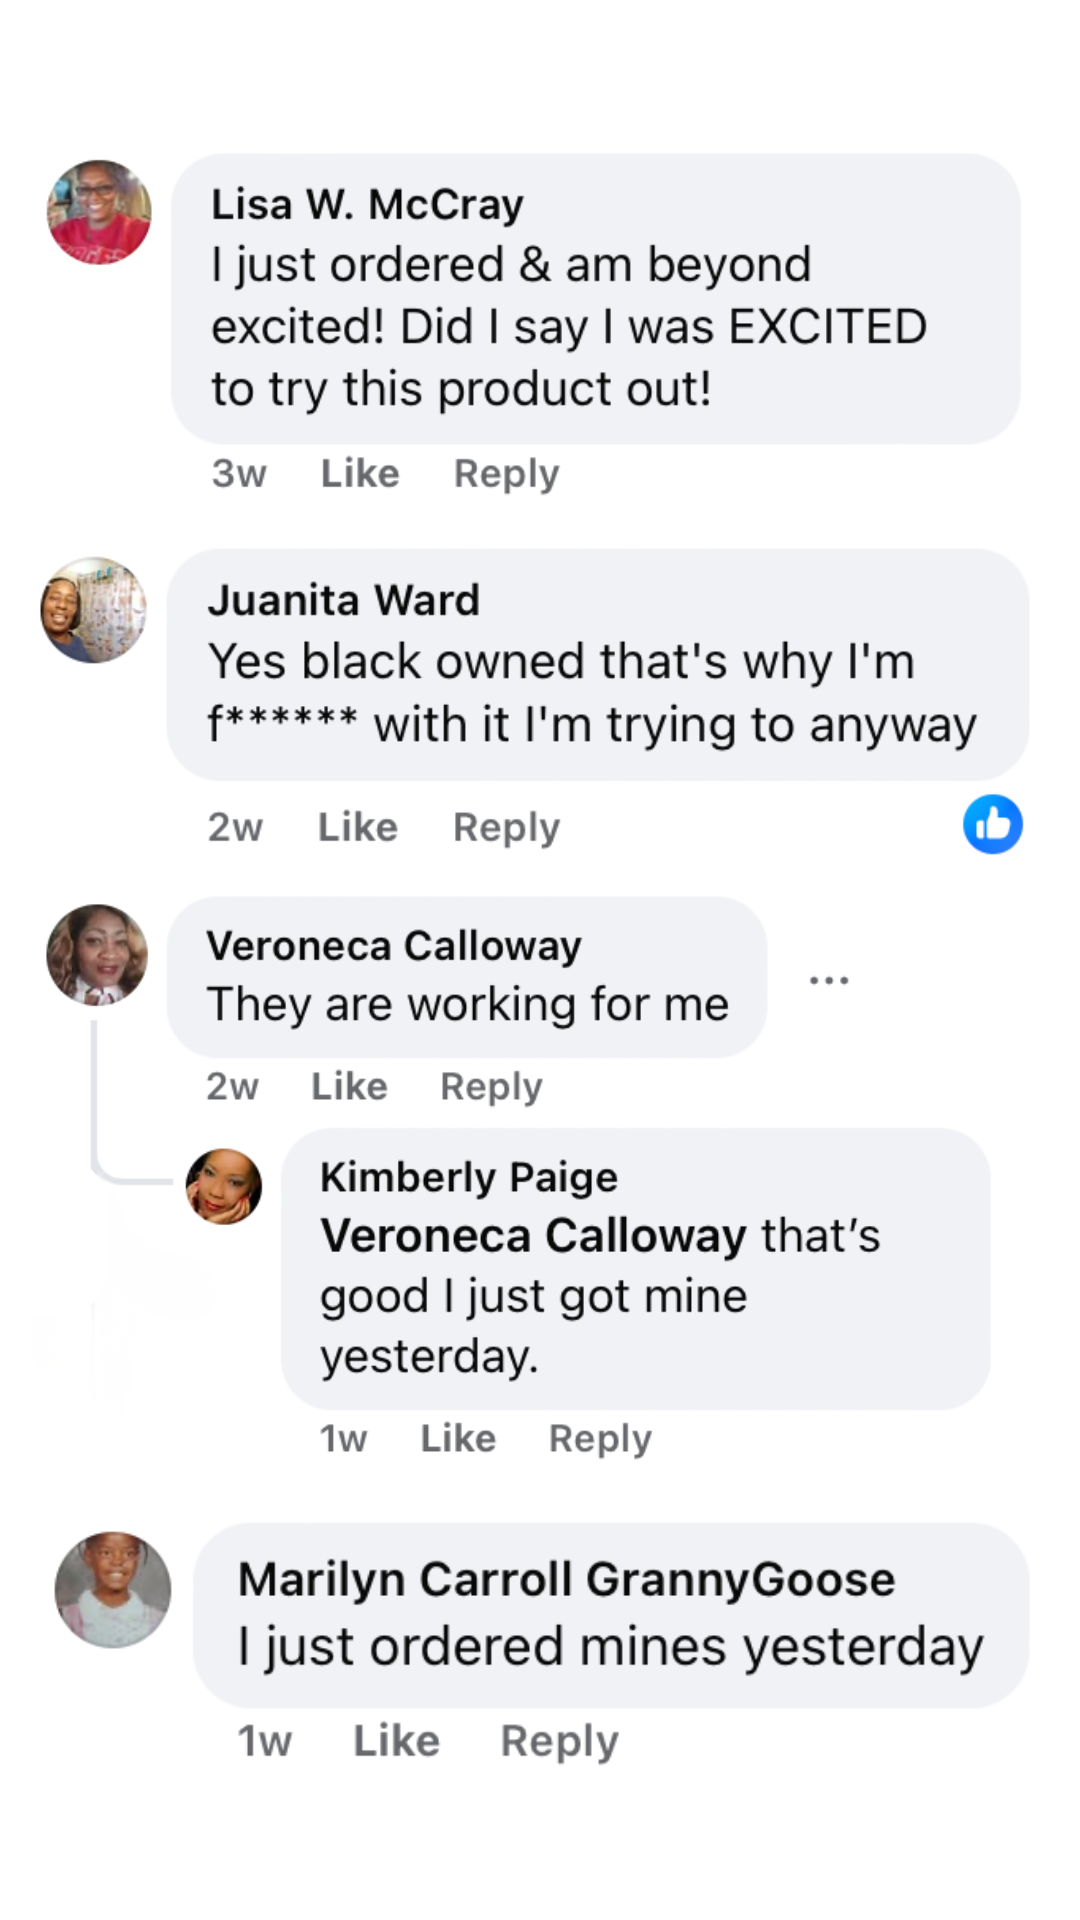Image resolution: width=1080 pixels, height=1920 pixels.
Task: Tap Kimberly Paige's avatar
Action: click(x=224, y=1186)
